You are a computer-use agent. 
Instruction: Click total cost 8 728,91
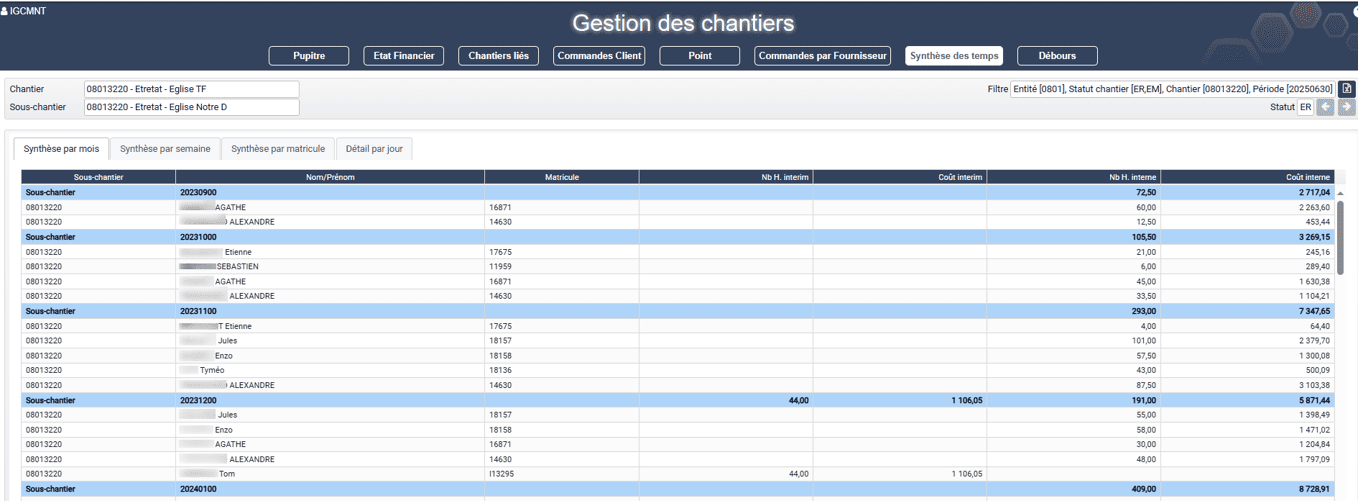click(x=1314, y=489)
